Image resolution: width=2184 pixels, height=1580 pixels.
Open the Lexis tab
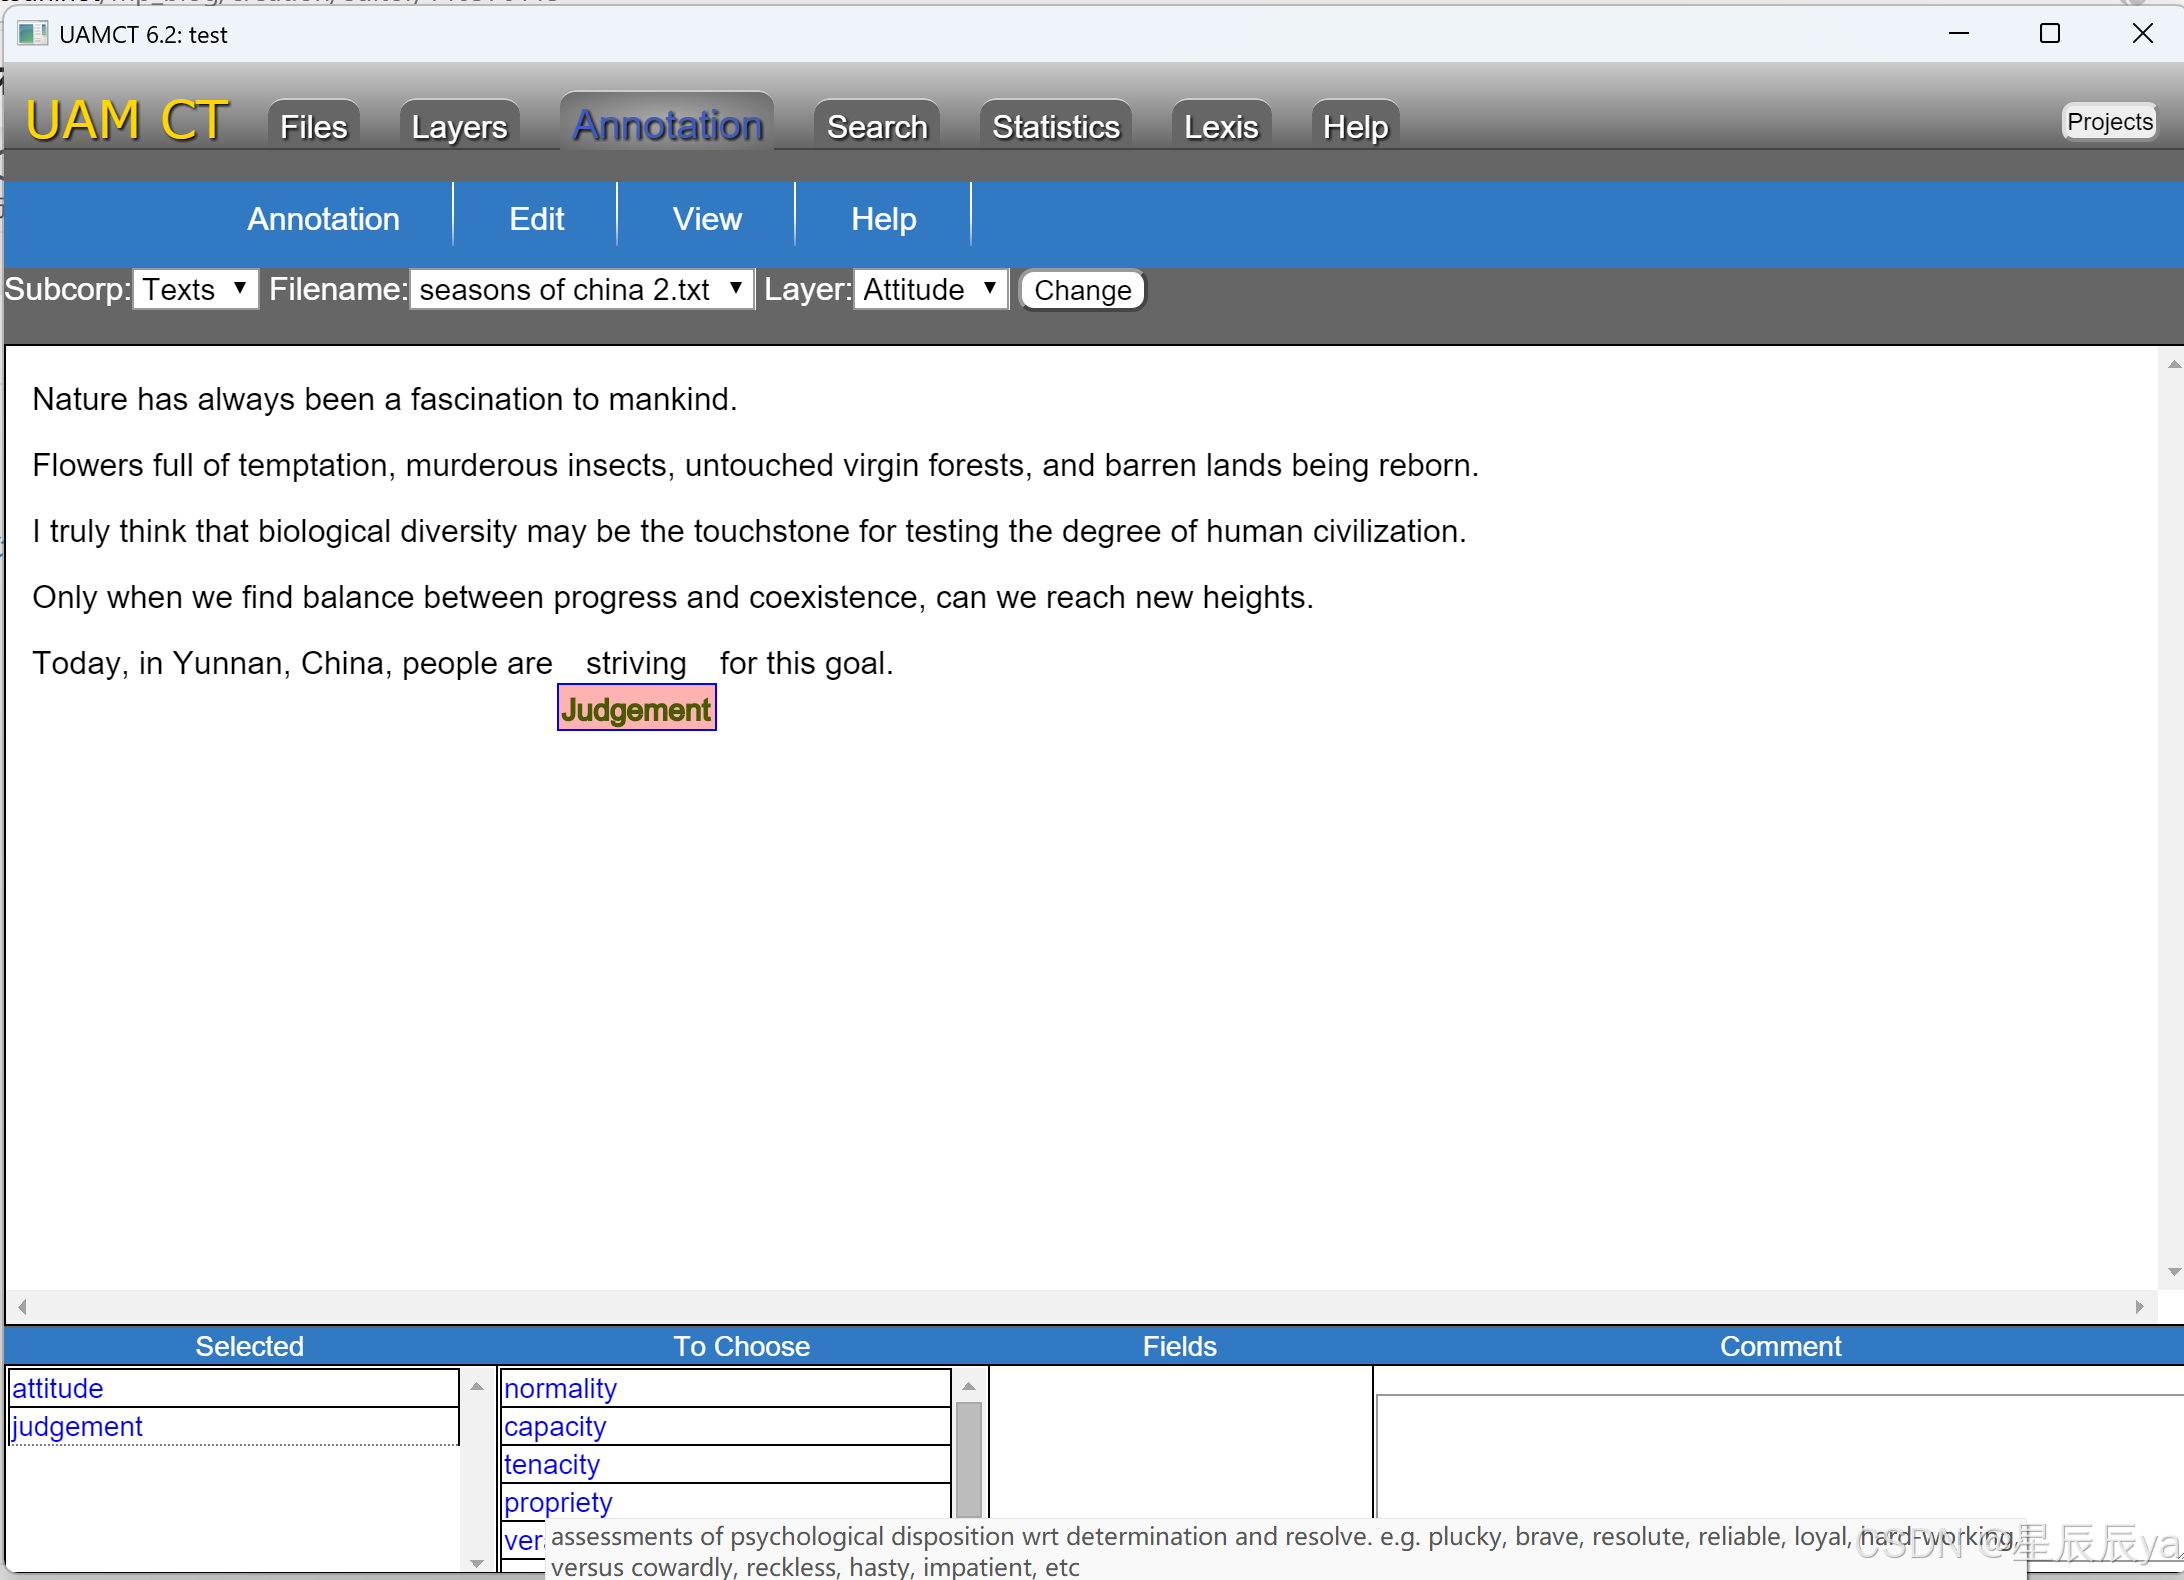[x=1220, y=126]
